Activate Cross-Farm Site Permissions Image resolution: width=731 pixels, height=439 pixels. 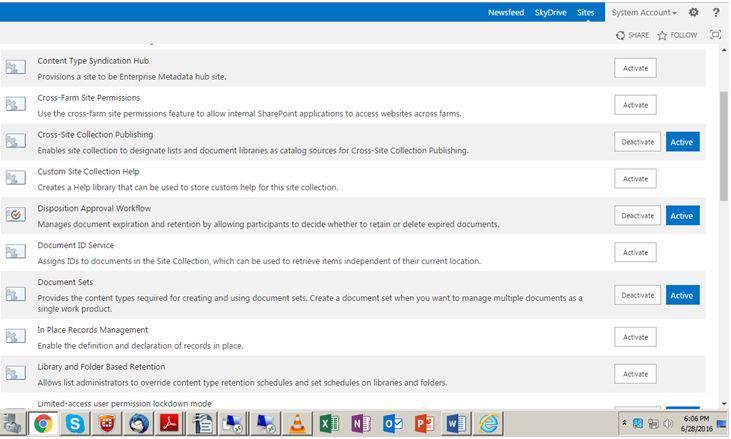coord(635,105)
